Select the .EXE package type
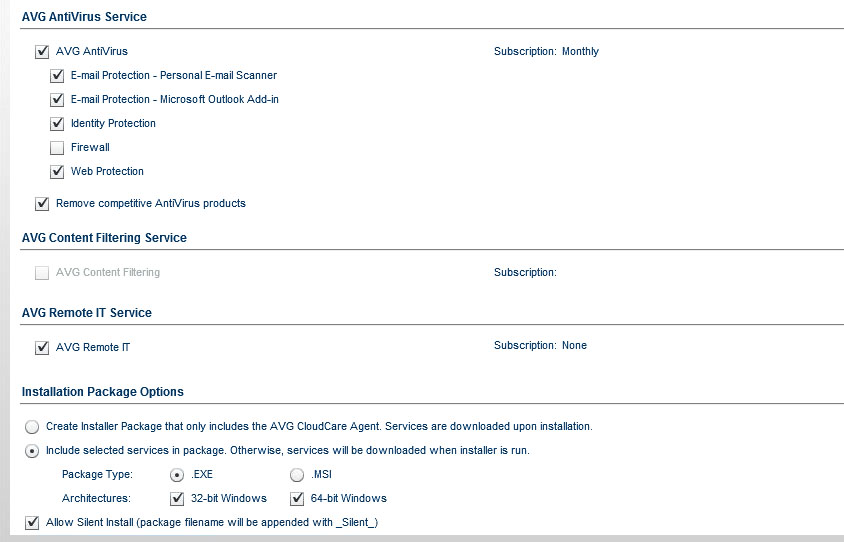 click(177, 474)
